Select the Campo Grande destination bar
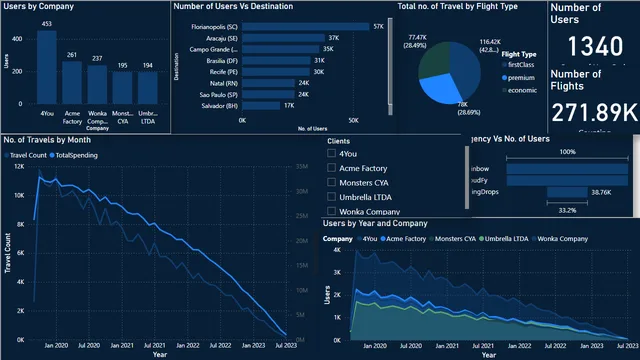This screenshot has height=360, width=640. coord(281,49)
